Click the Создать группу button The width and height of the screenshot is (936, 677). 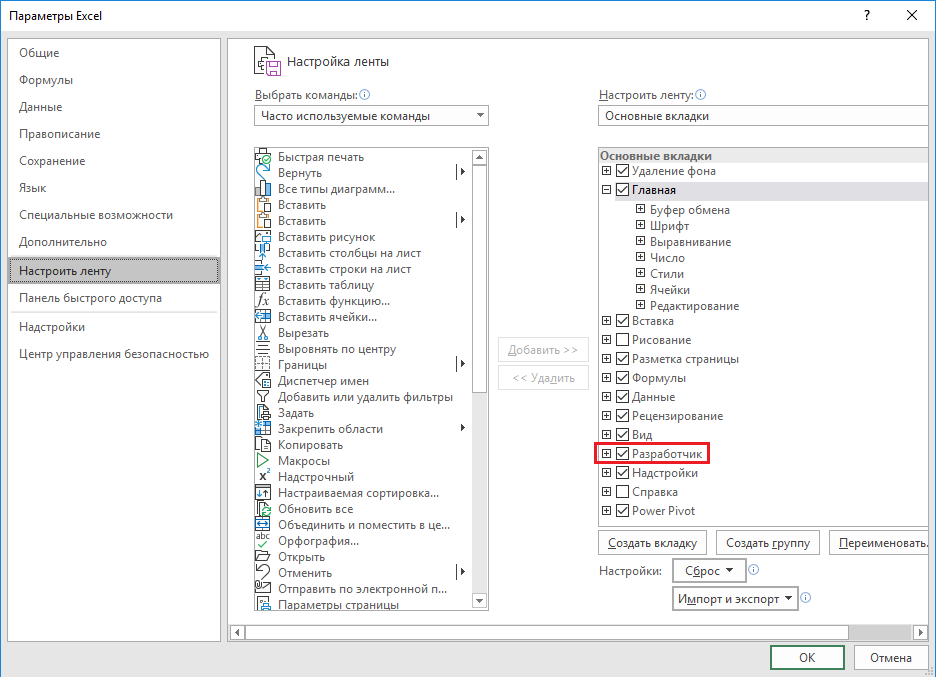(768, 543)
